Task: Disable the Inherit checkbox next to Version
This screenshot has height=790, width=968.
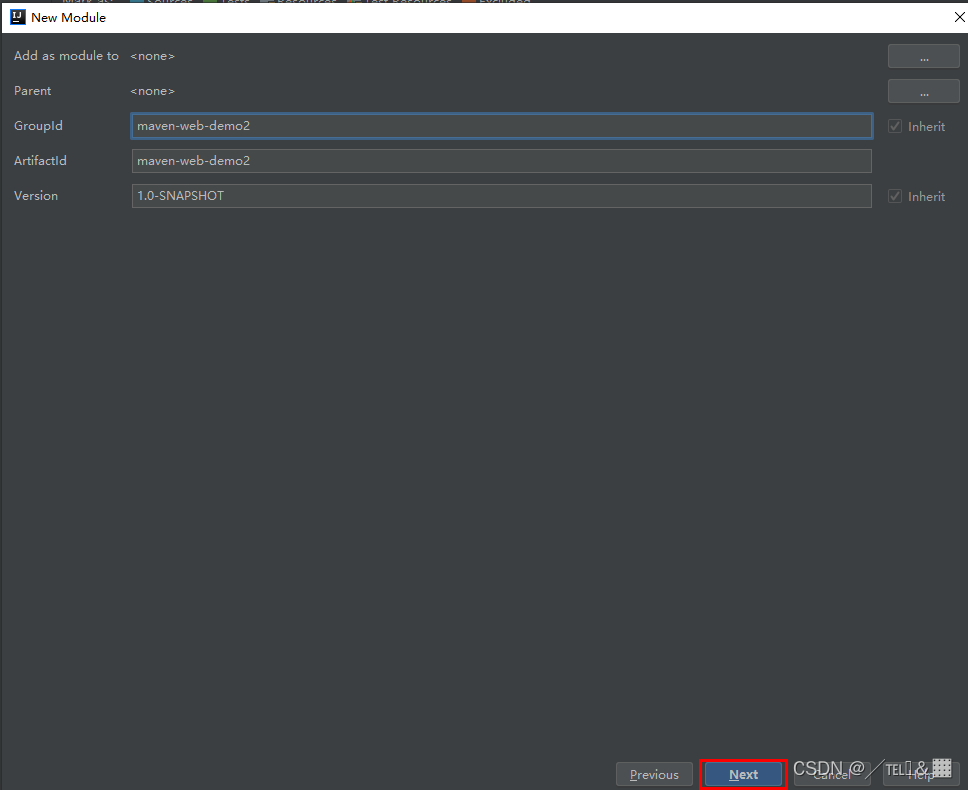Action: tap(895, 196)
